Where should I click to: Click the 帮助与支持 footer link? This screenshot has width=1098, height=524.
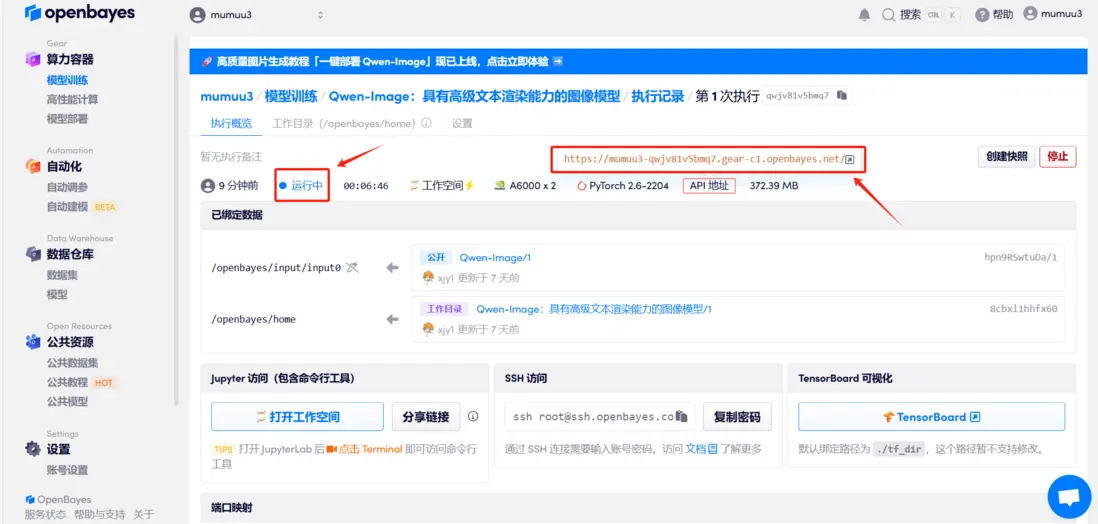click(x=99, y=515)
